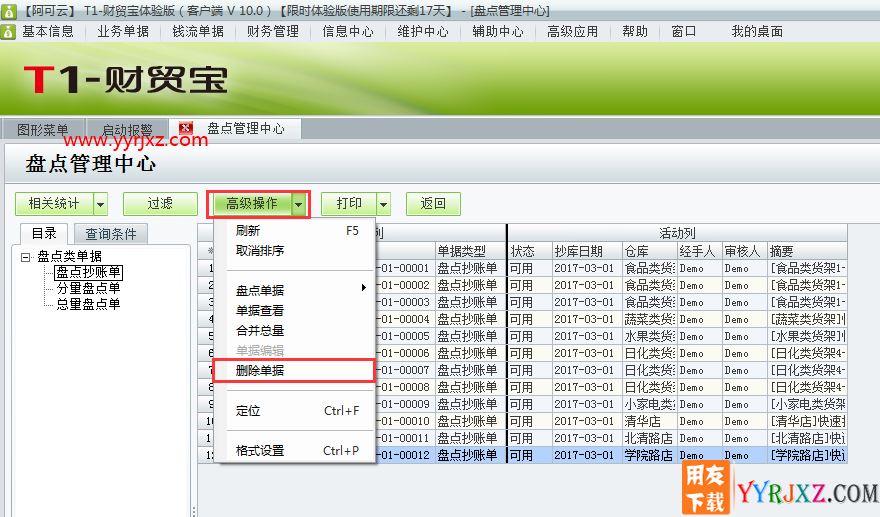This screenshot has height=517, width=880.
Task: Open the 窗口 menu
Action: tap(684, 31)
